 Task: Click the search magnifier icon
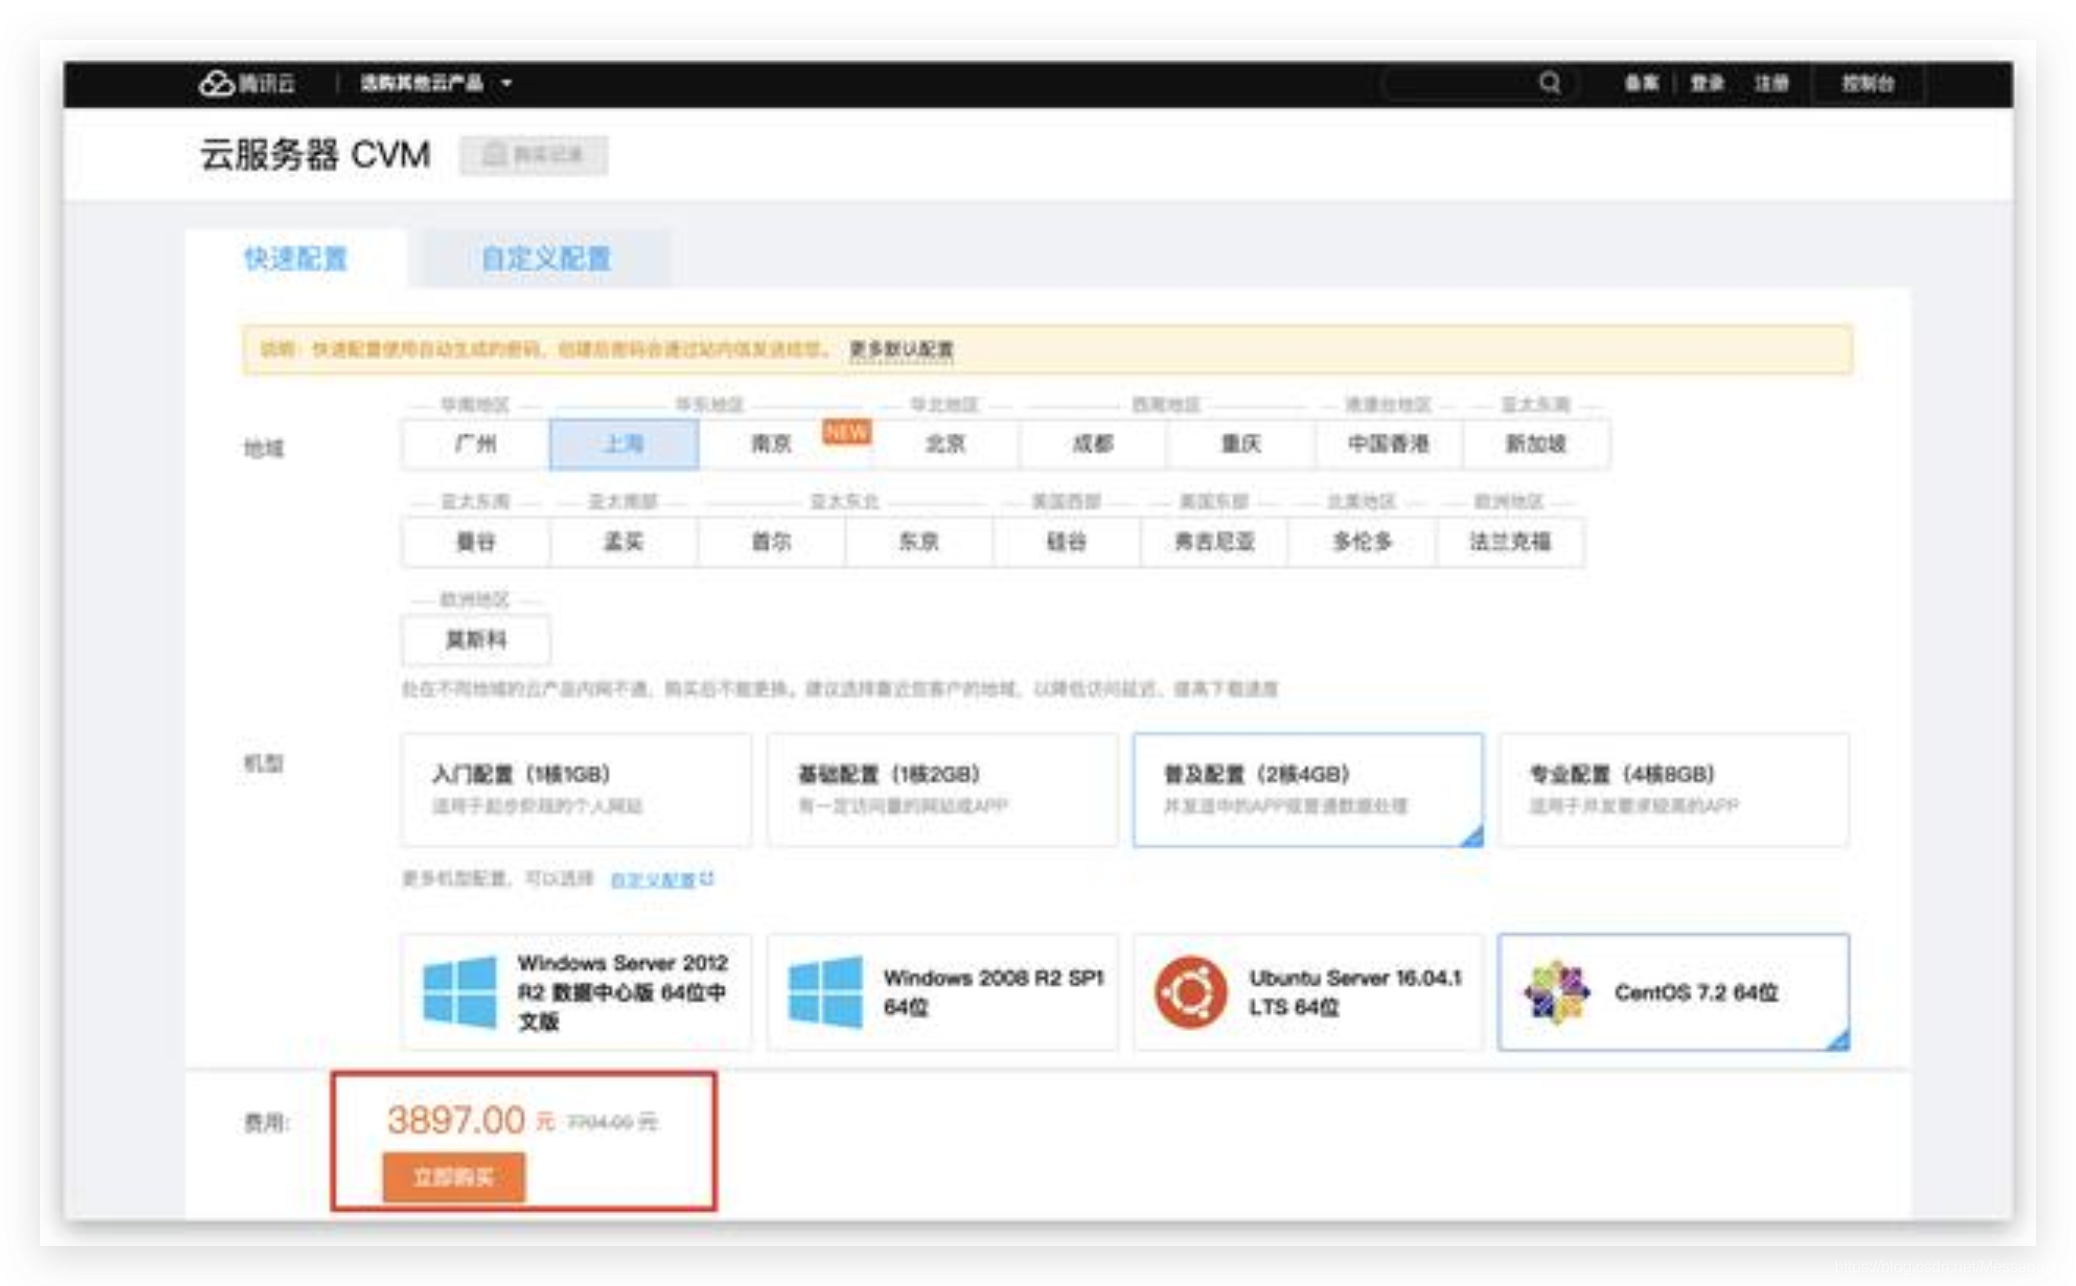(1549, 83)
